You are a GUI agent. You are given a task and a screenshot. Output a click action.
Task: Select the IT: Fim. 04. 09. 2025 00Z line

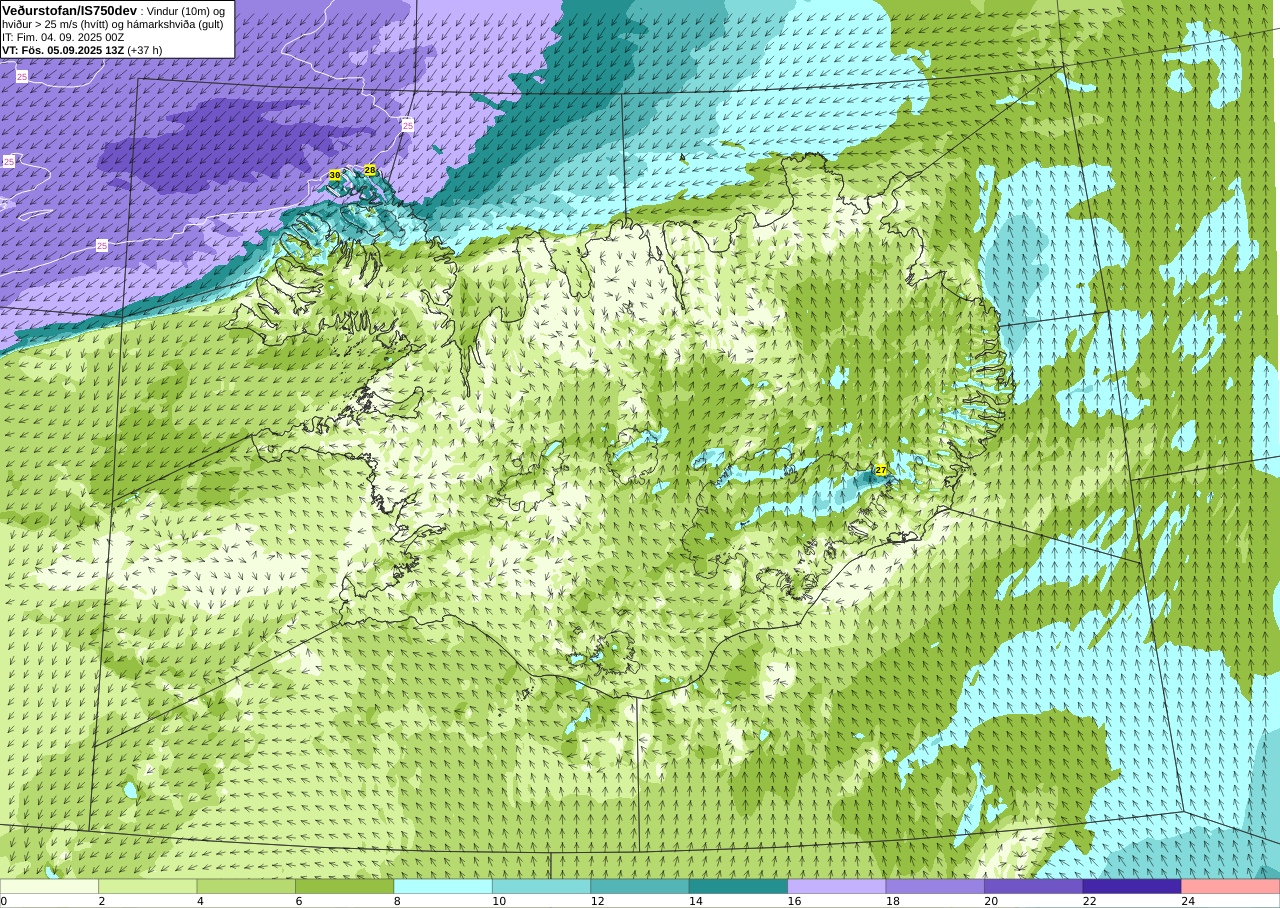[63, 37]
